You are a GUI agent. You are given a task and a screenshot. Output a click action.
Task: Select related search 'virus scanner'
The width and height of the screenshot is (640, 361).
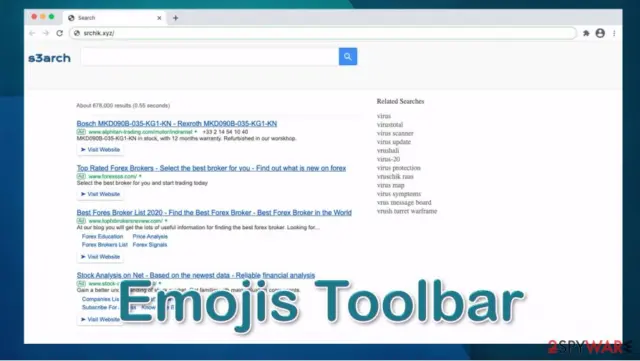[395, 133]
